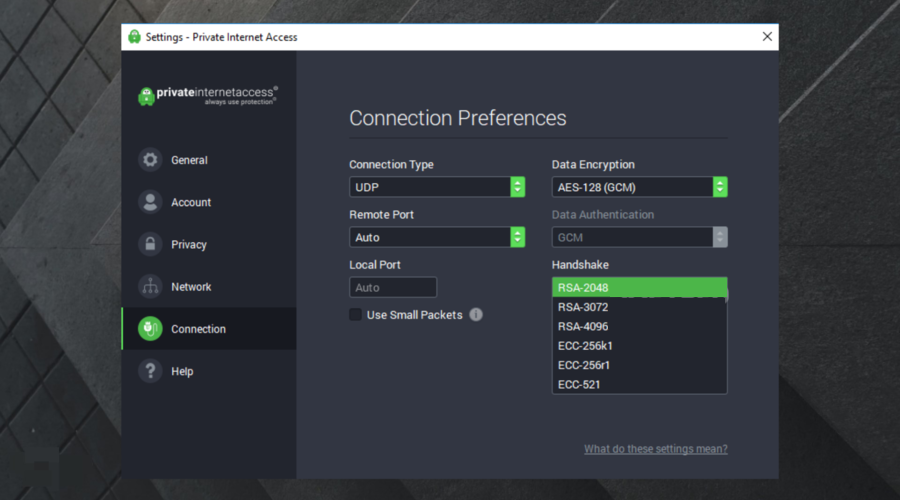The image size is (900, 500).
Task: Open the Remote Port dropdown showing Auto
Action: [x=437, y=237]
